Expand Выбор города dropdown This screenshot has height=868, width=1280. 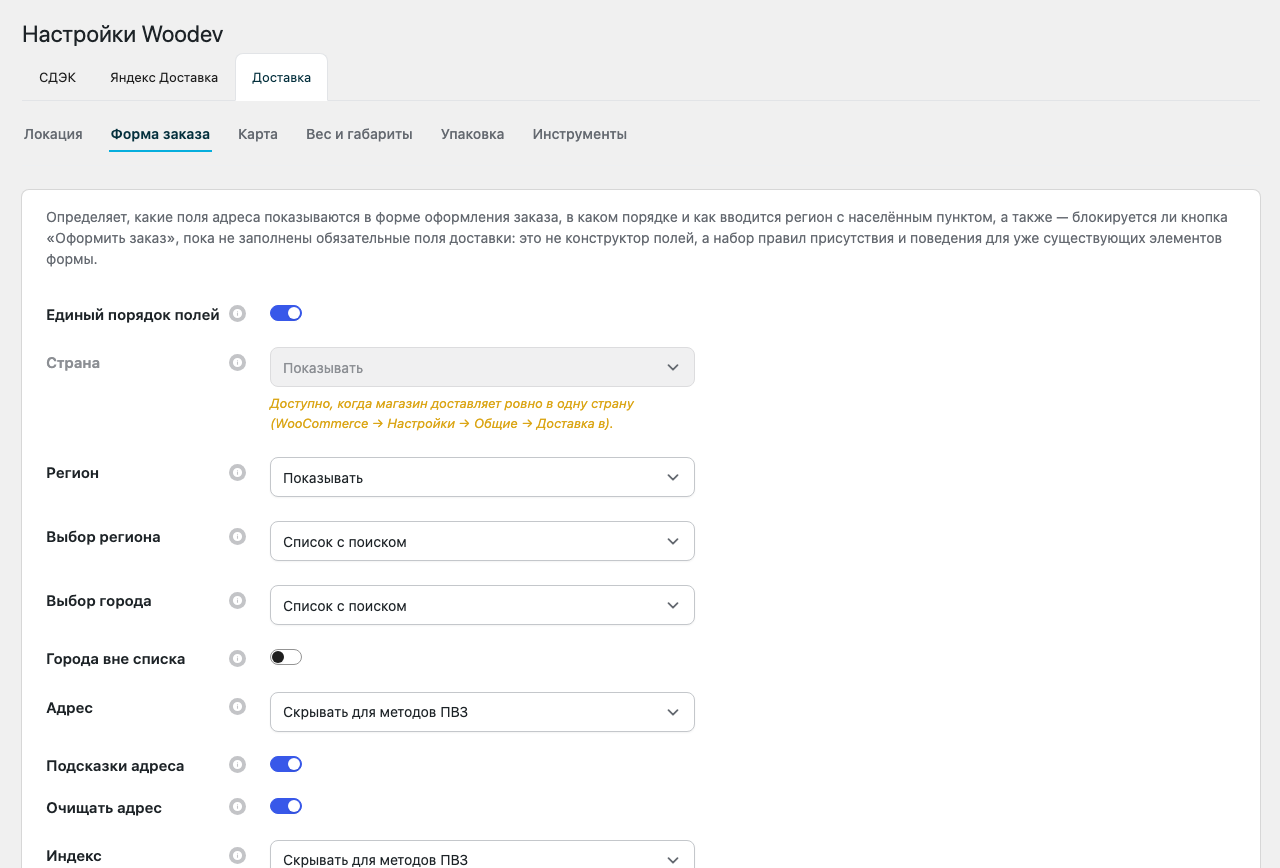pyautogui.click(x=482, y=605)
